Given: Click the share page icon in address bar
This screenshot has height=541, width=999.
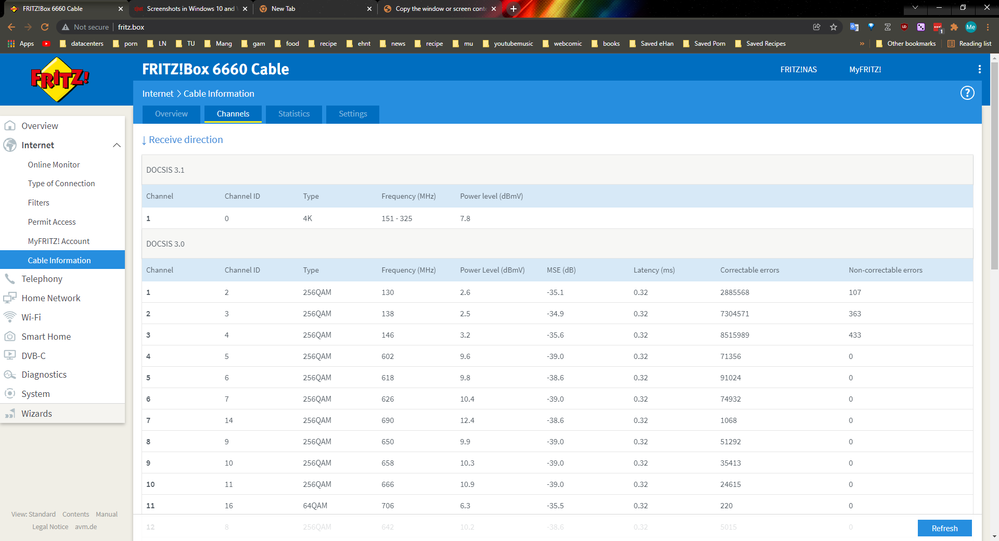Looking at the screenshot, I should 816,27.
